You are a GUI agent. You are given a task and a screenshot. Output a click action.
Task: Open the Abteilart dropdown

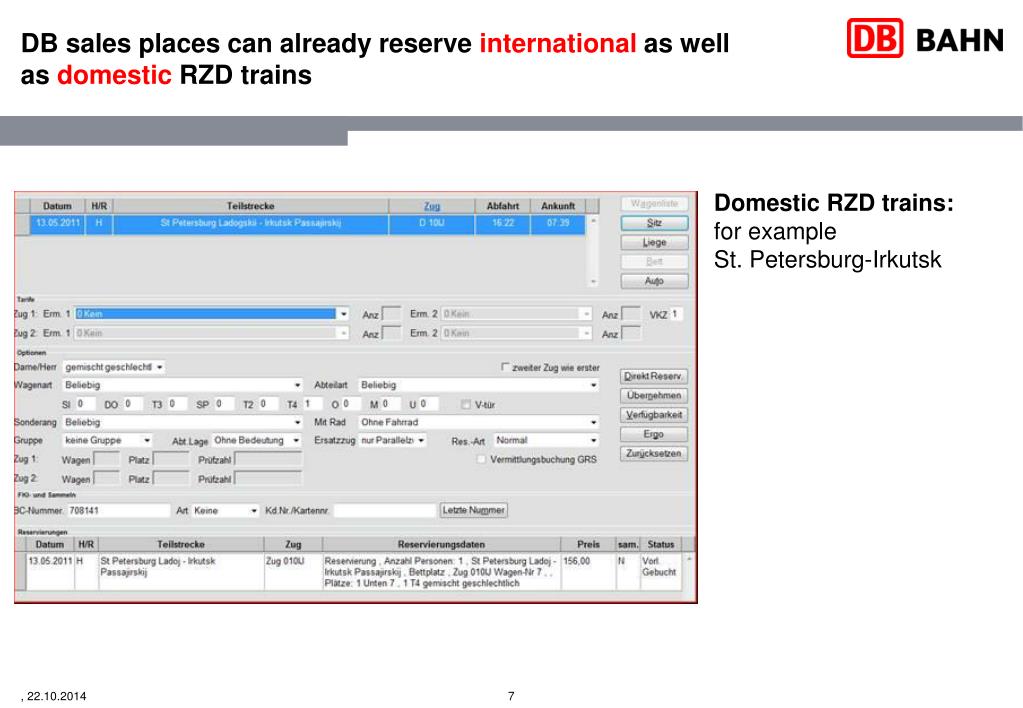point(593,386)
